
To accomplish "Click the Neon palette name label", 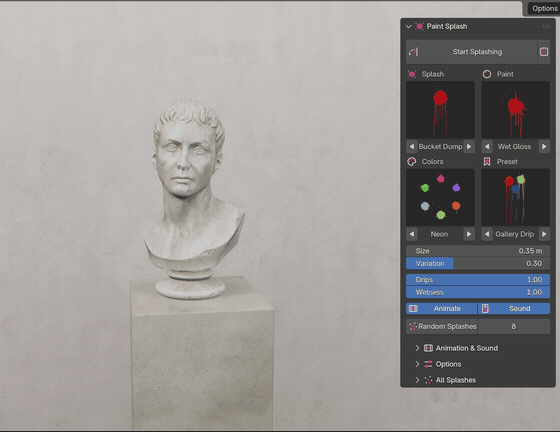I will pos(439,234).
